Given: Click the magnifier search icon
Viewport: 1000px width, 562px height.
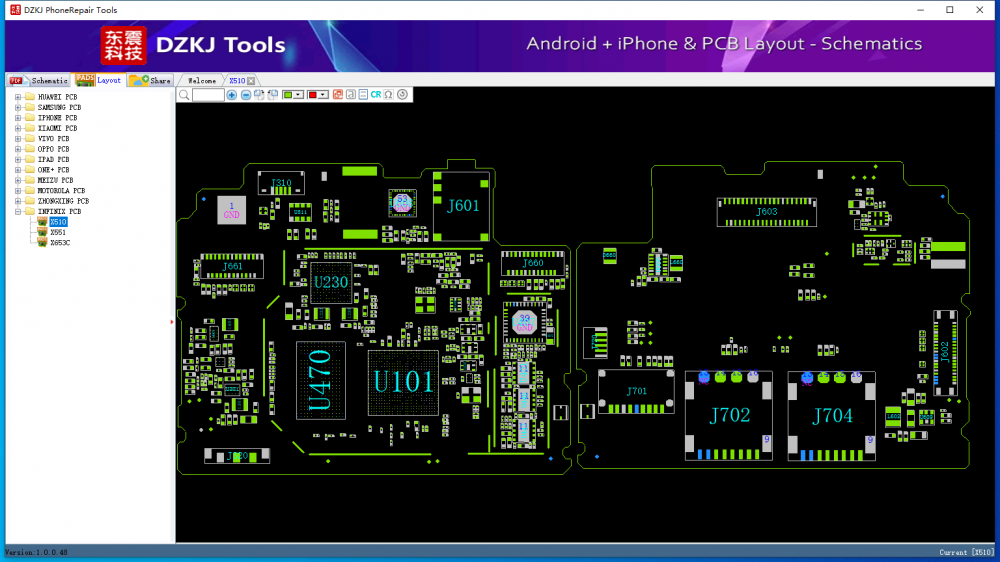Looking at the screenshot, I should (x=184, y=95).
